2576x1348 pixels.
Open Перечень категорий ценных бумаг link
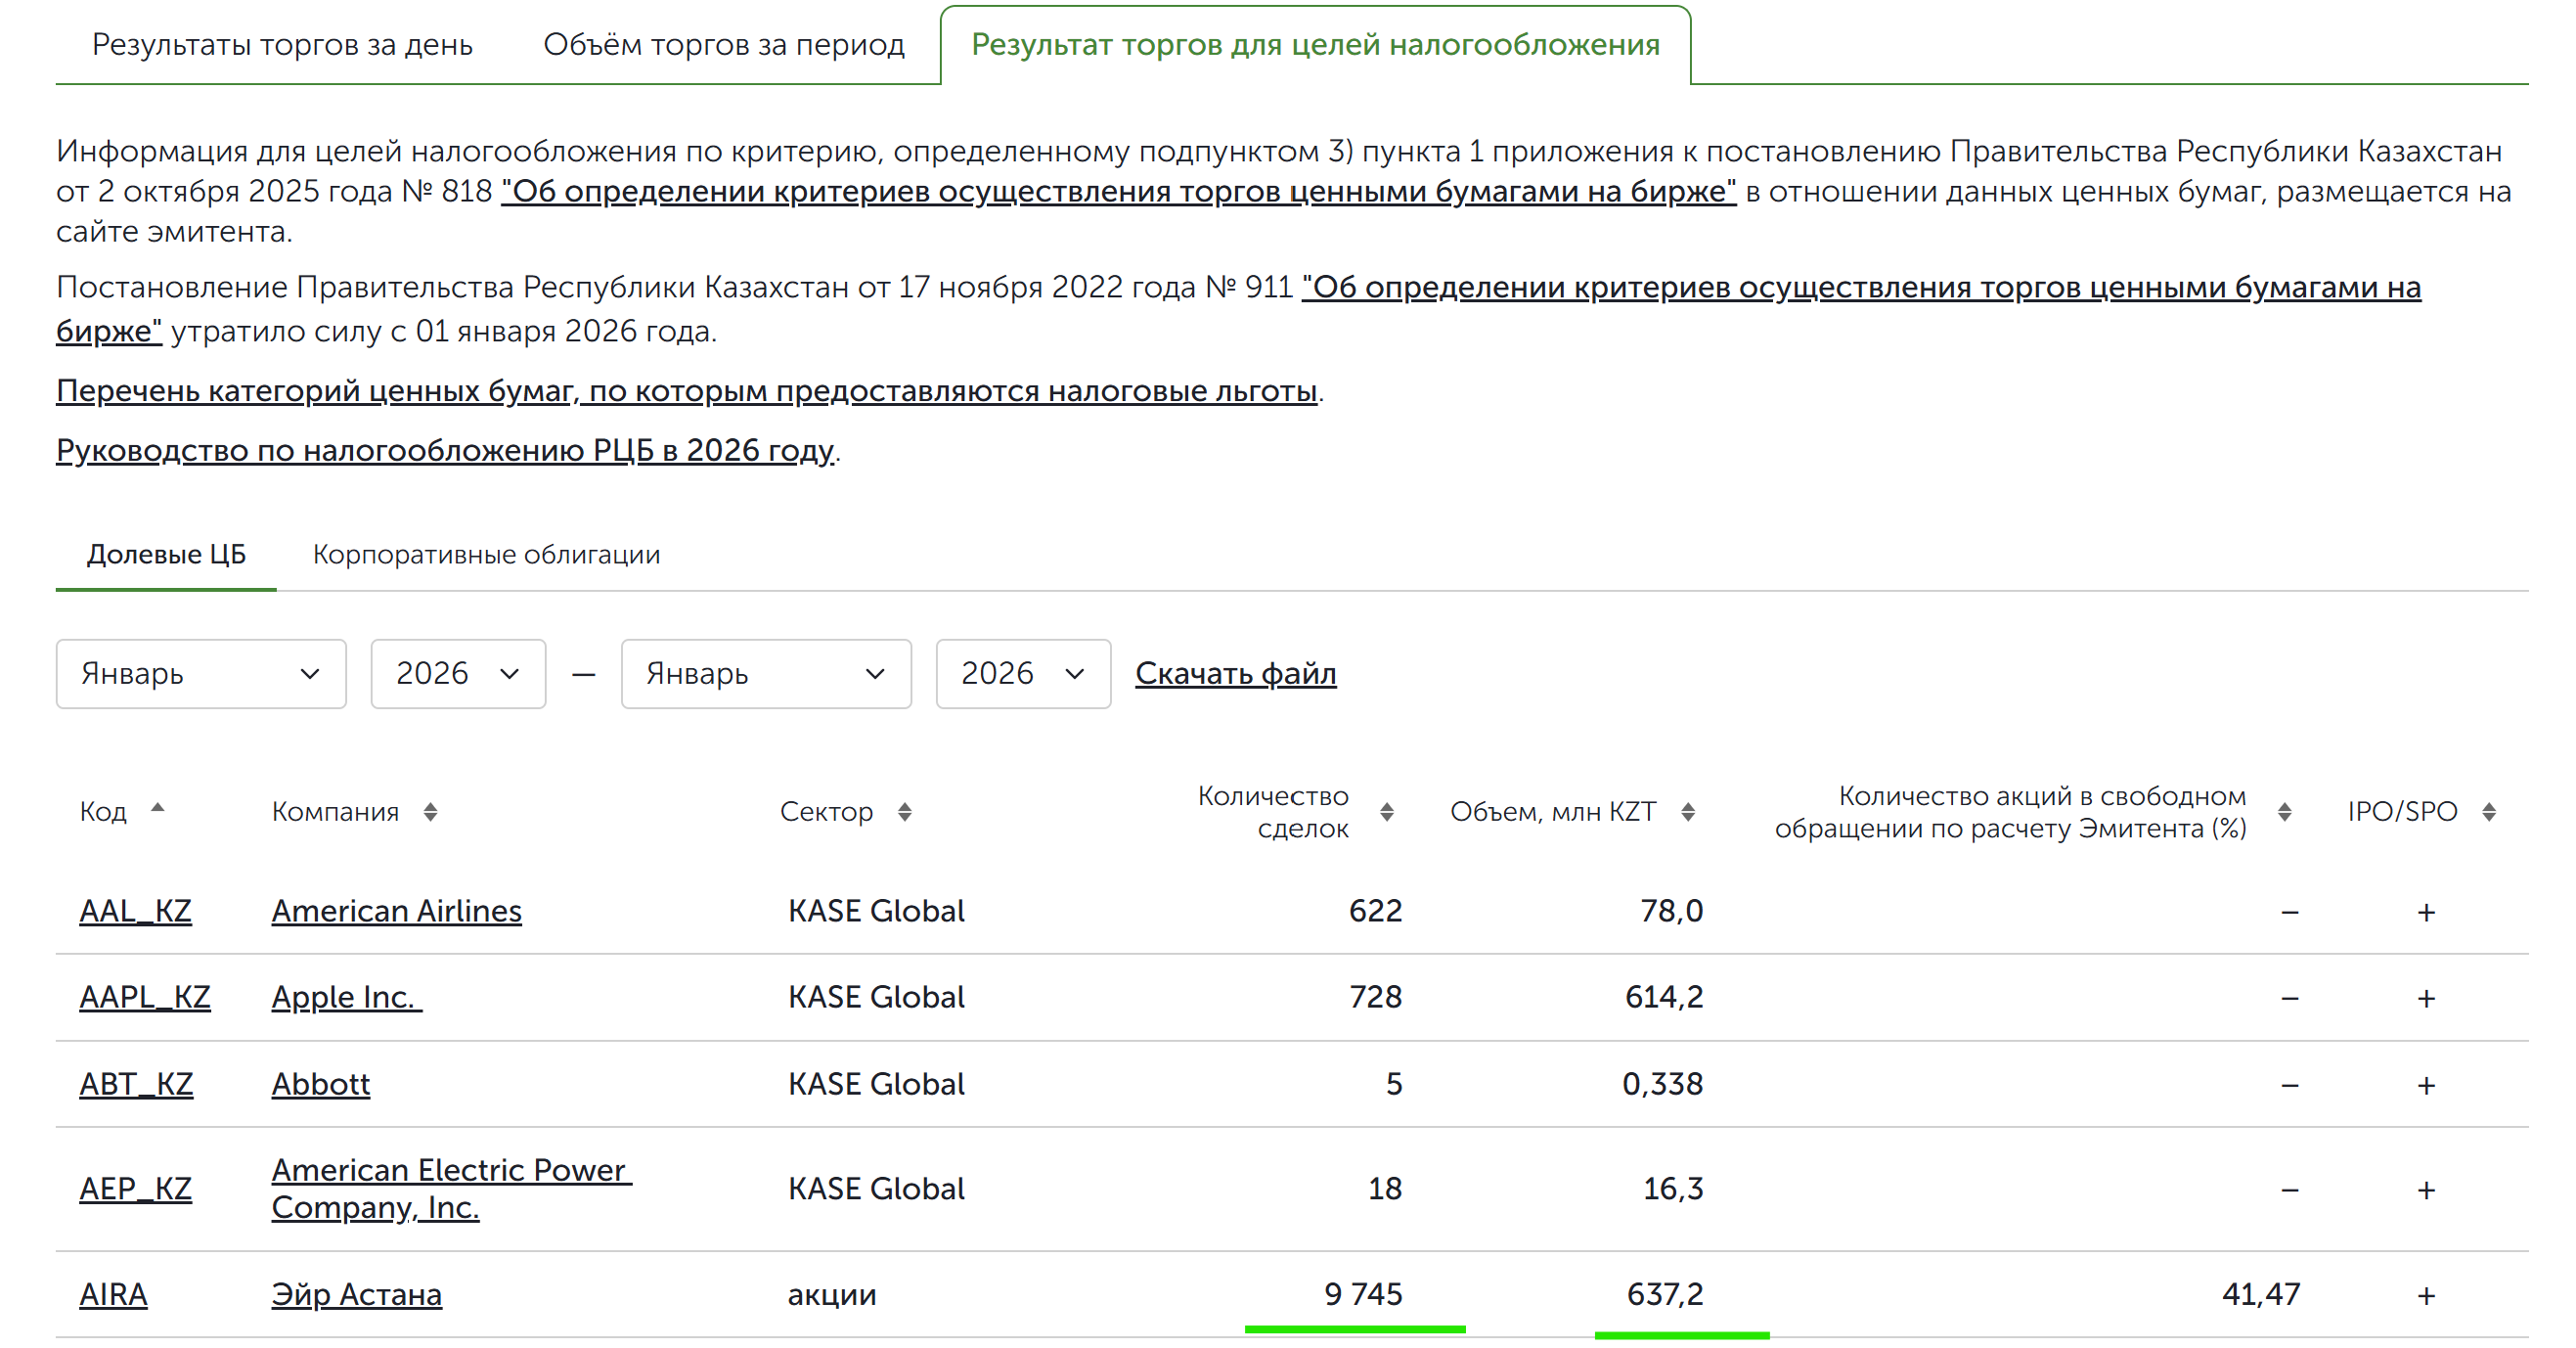[686, 391]
